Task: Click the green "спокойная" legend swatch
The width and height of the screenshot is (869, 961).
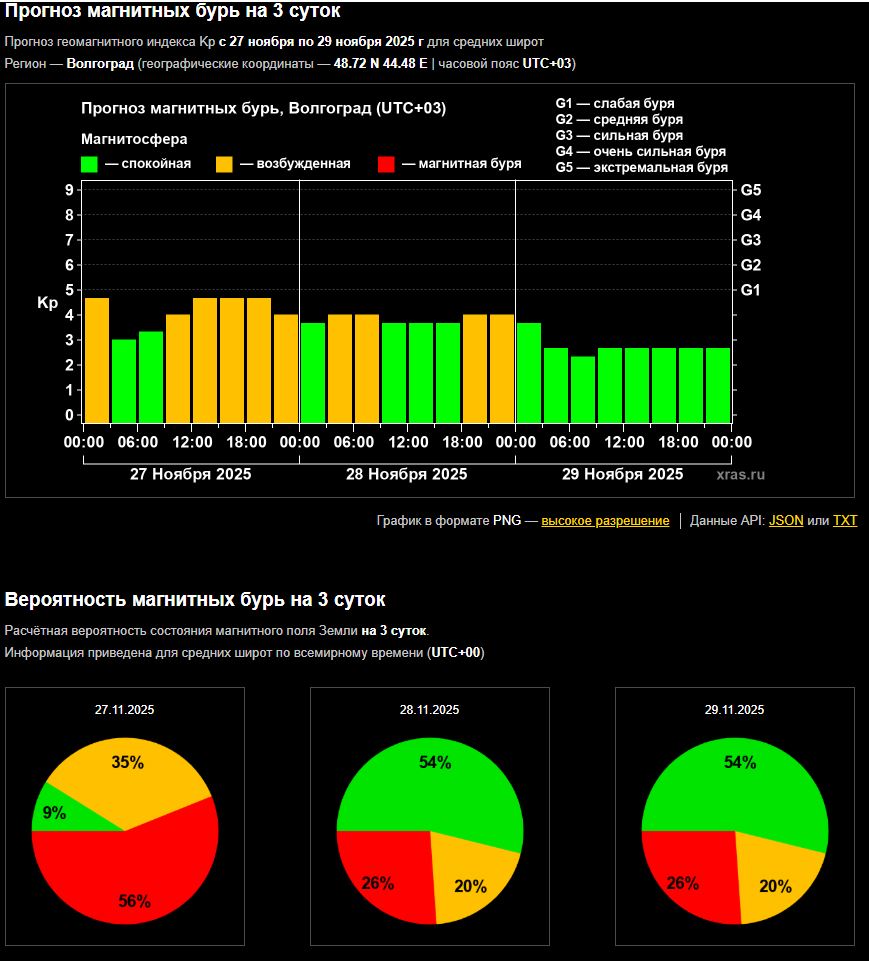Action: (x=90, y=164)
